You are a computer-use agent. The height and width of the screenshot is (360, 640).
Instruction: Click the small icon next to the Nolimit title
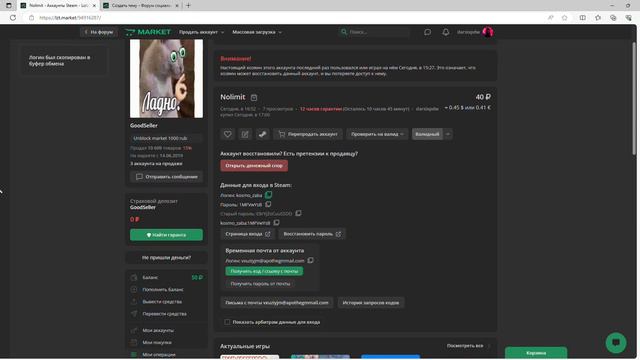tap(254, 98)
